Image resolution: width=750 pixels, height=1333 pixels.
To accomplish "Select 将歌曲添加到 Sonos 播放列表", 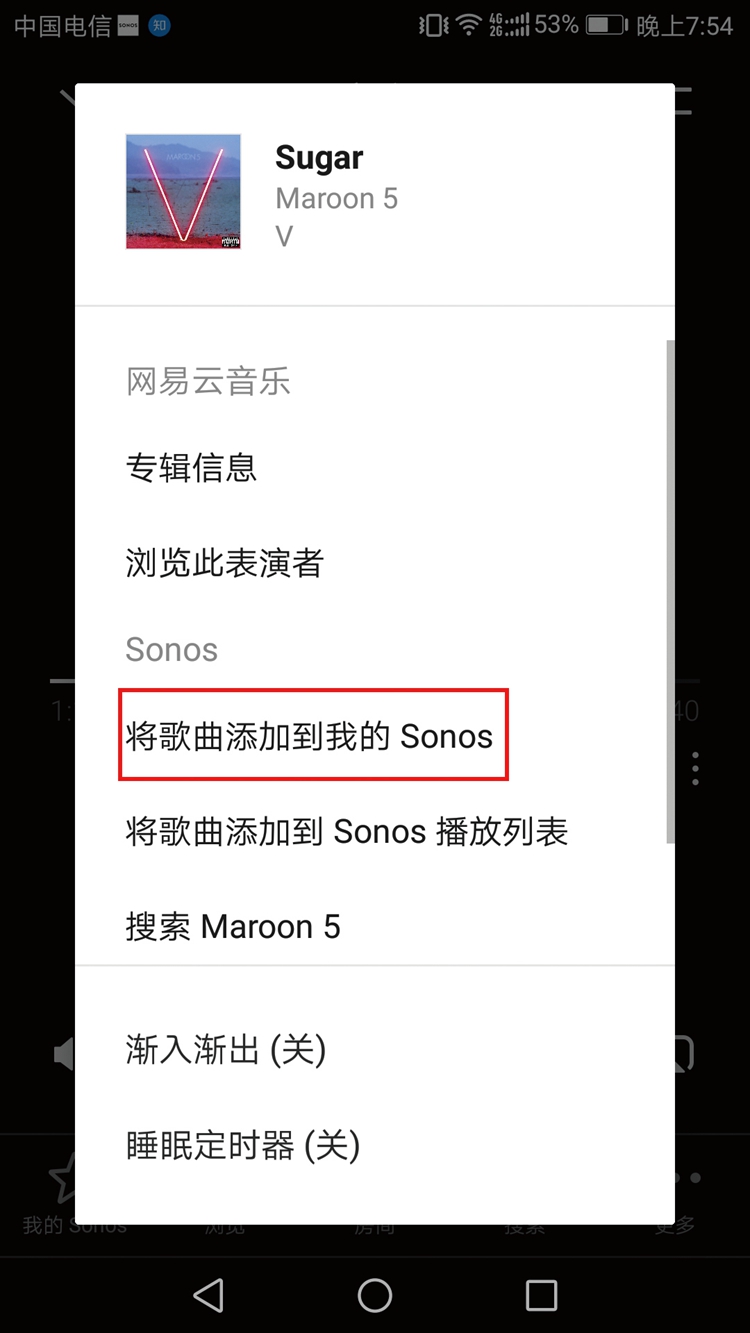I will click(x=346, y=831).
